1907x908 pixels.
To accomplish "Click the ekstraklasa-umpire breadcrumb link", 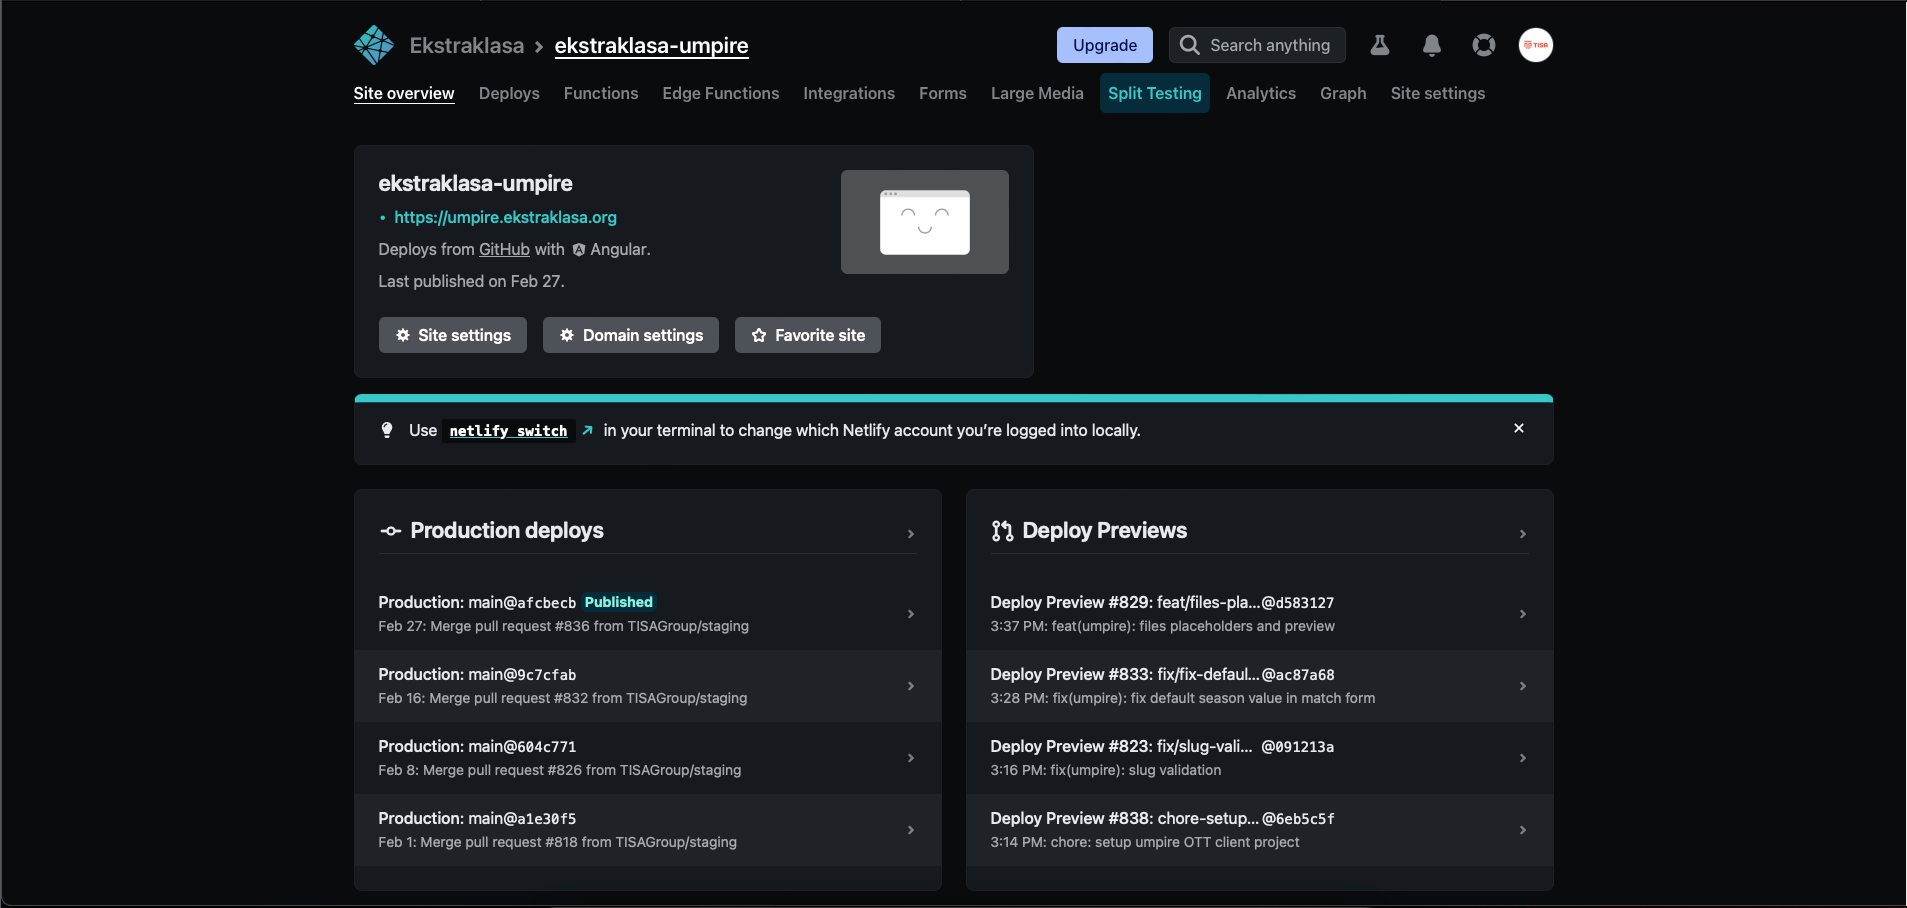I will 652,45.
